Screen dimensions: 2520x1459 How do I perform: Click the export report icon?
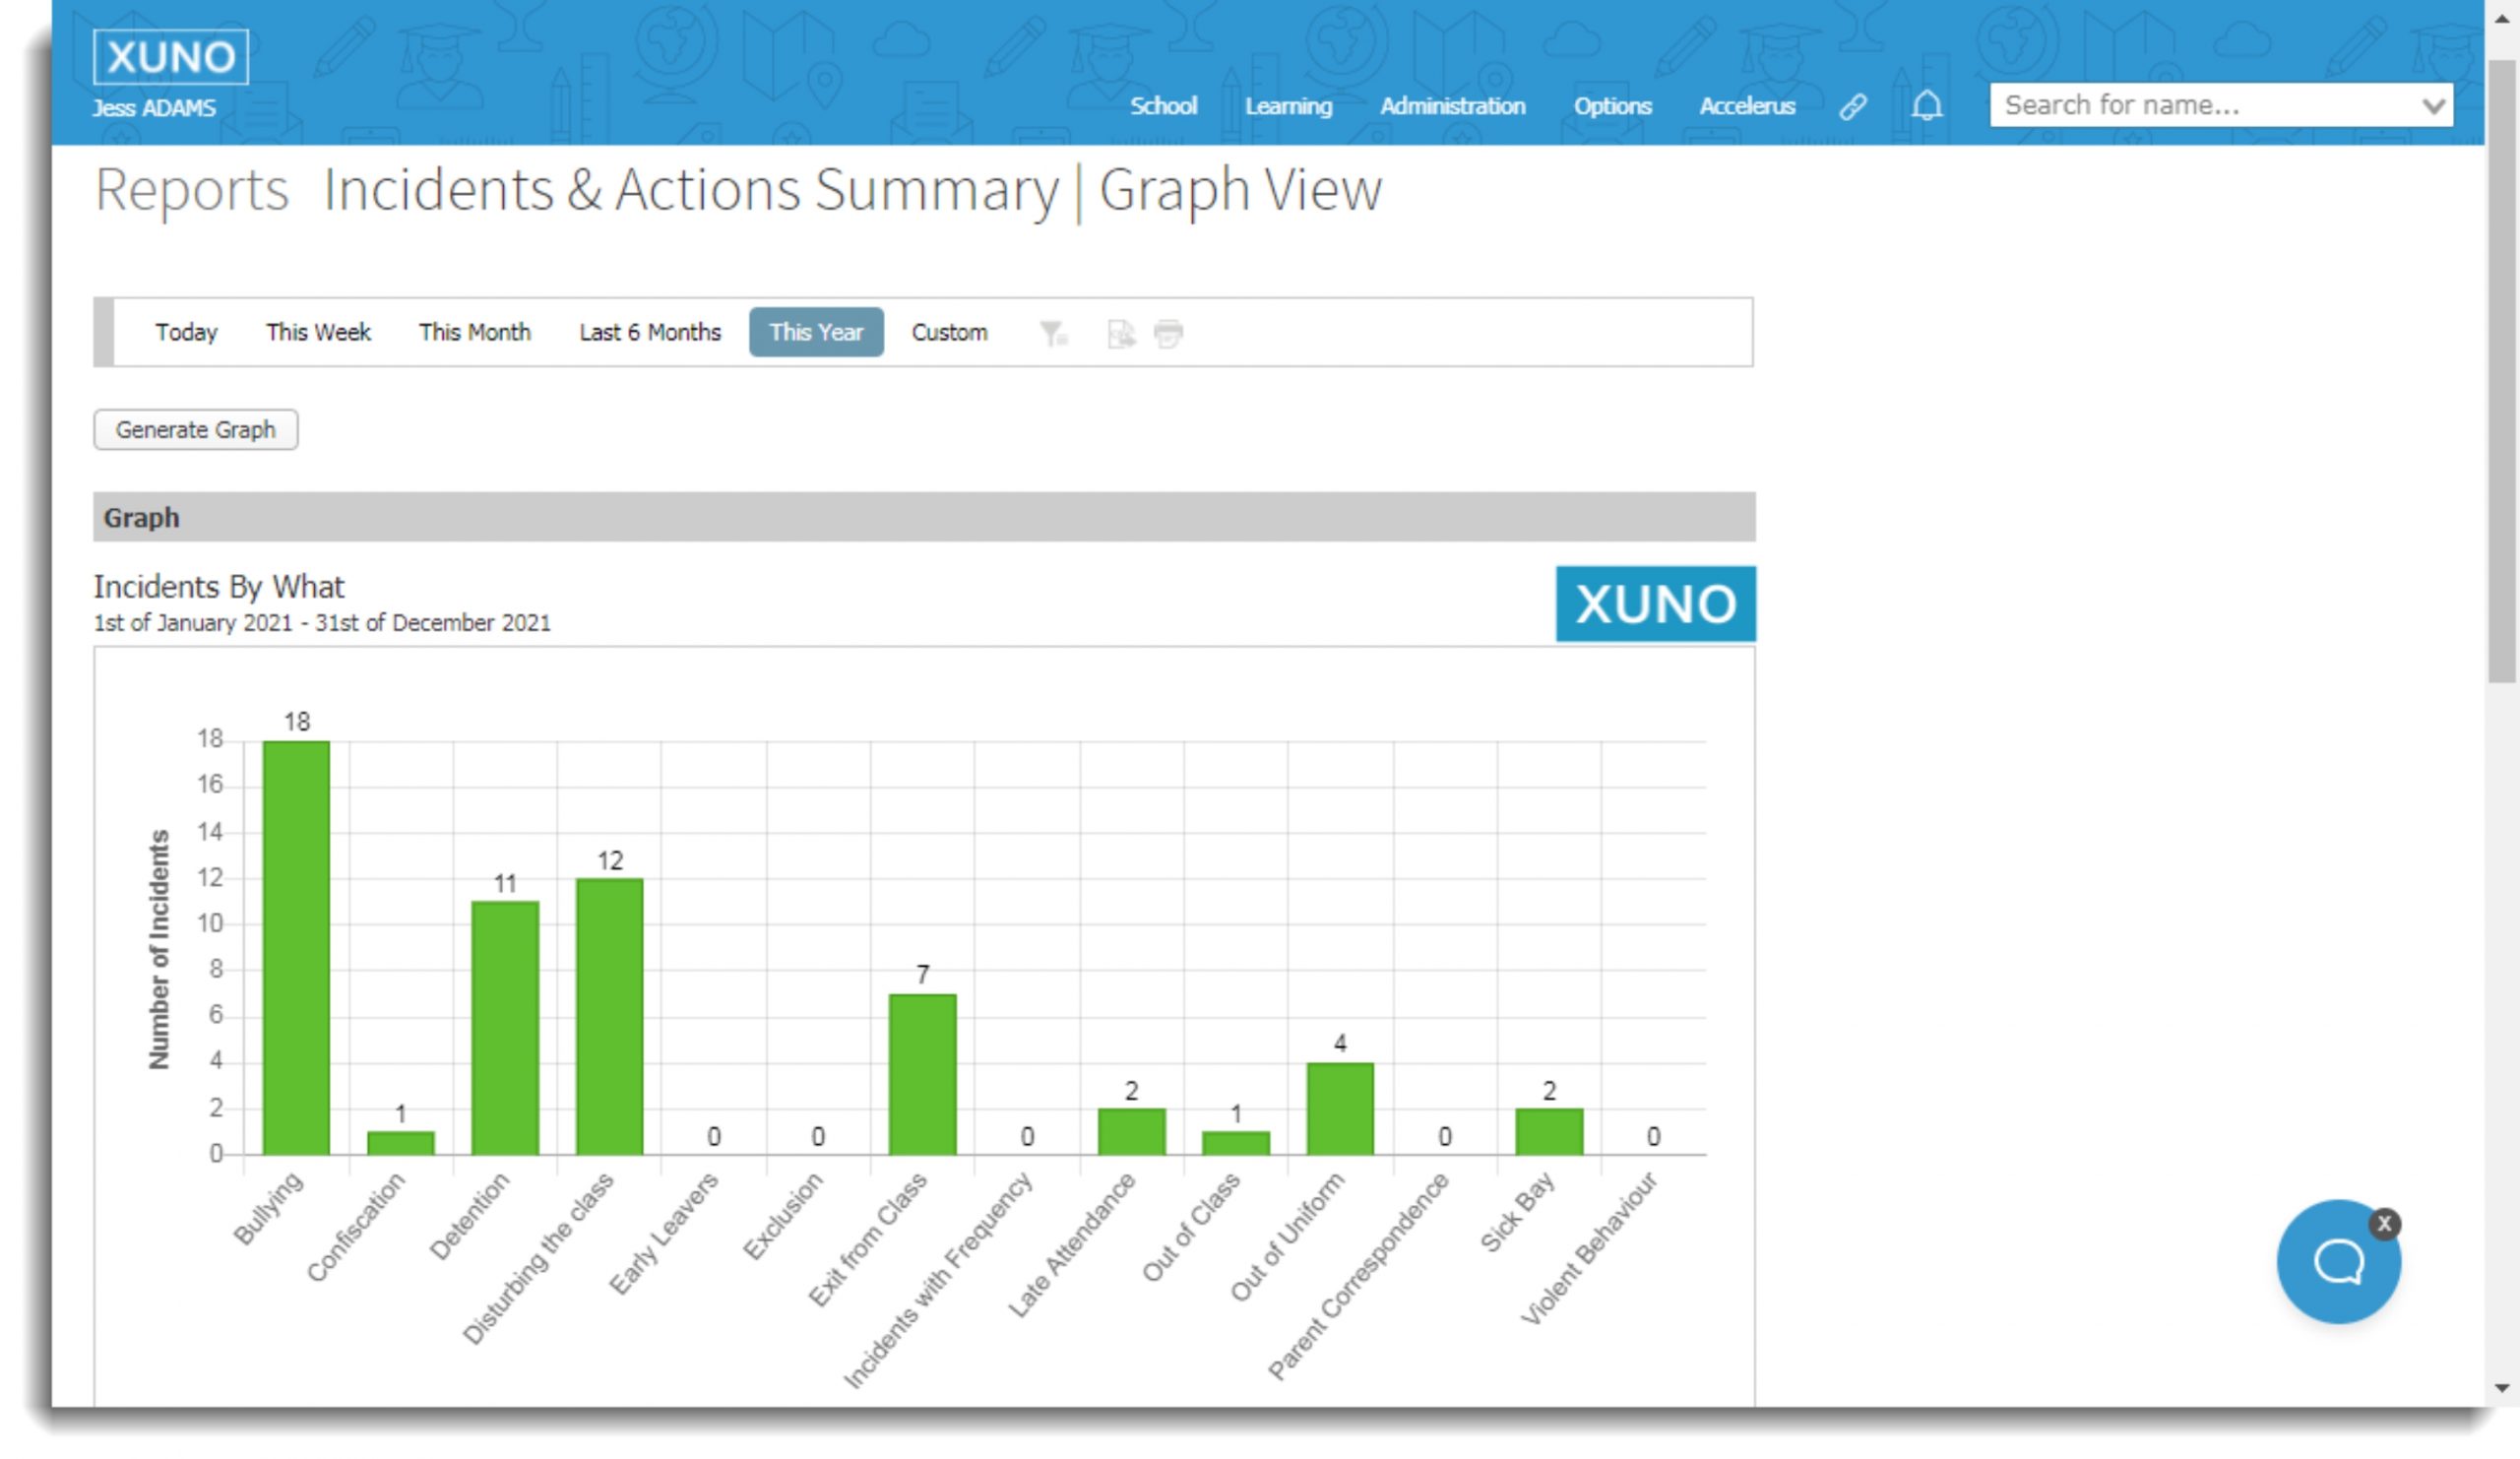[1121, 333]
